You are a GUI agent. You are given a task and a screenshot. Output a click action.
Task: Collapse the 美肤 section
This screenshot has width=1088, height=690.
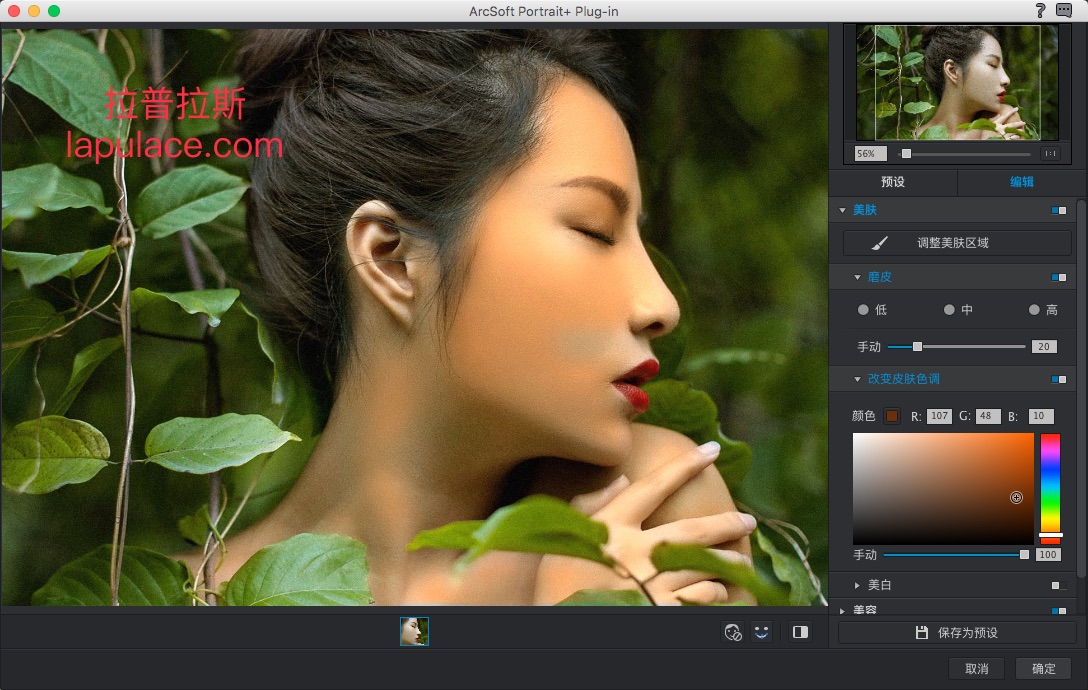[842, 210]
